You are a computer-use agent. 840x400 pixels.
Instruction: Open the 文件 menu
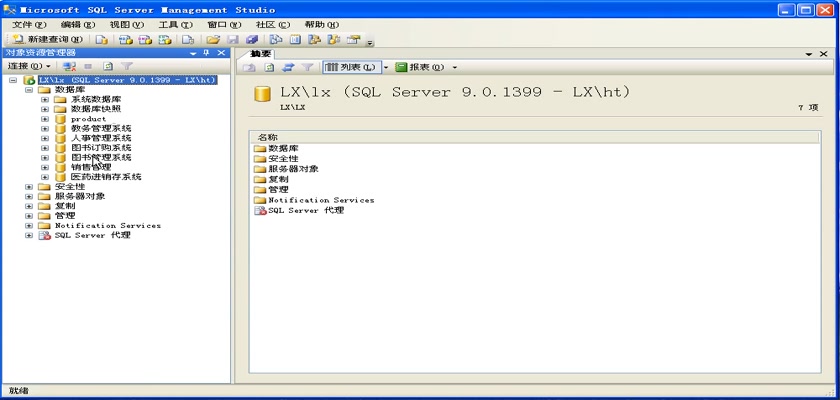tap(29, 25)
